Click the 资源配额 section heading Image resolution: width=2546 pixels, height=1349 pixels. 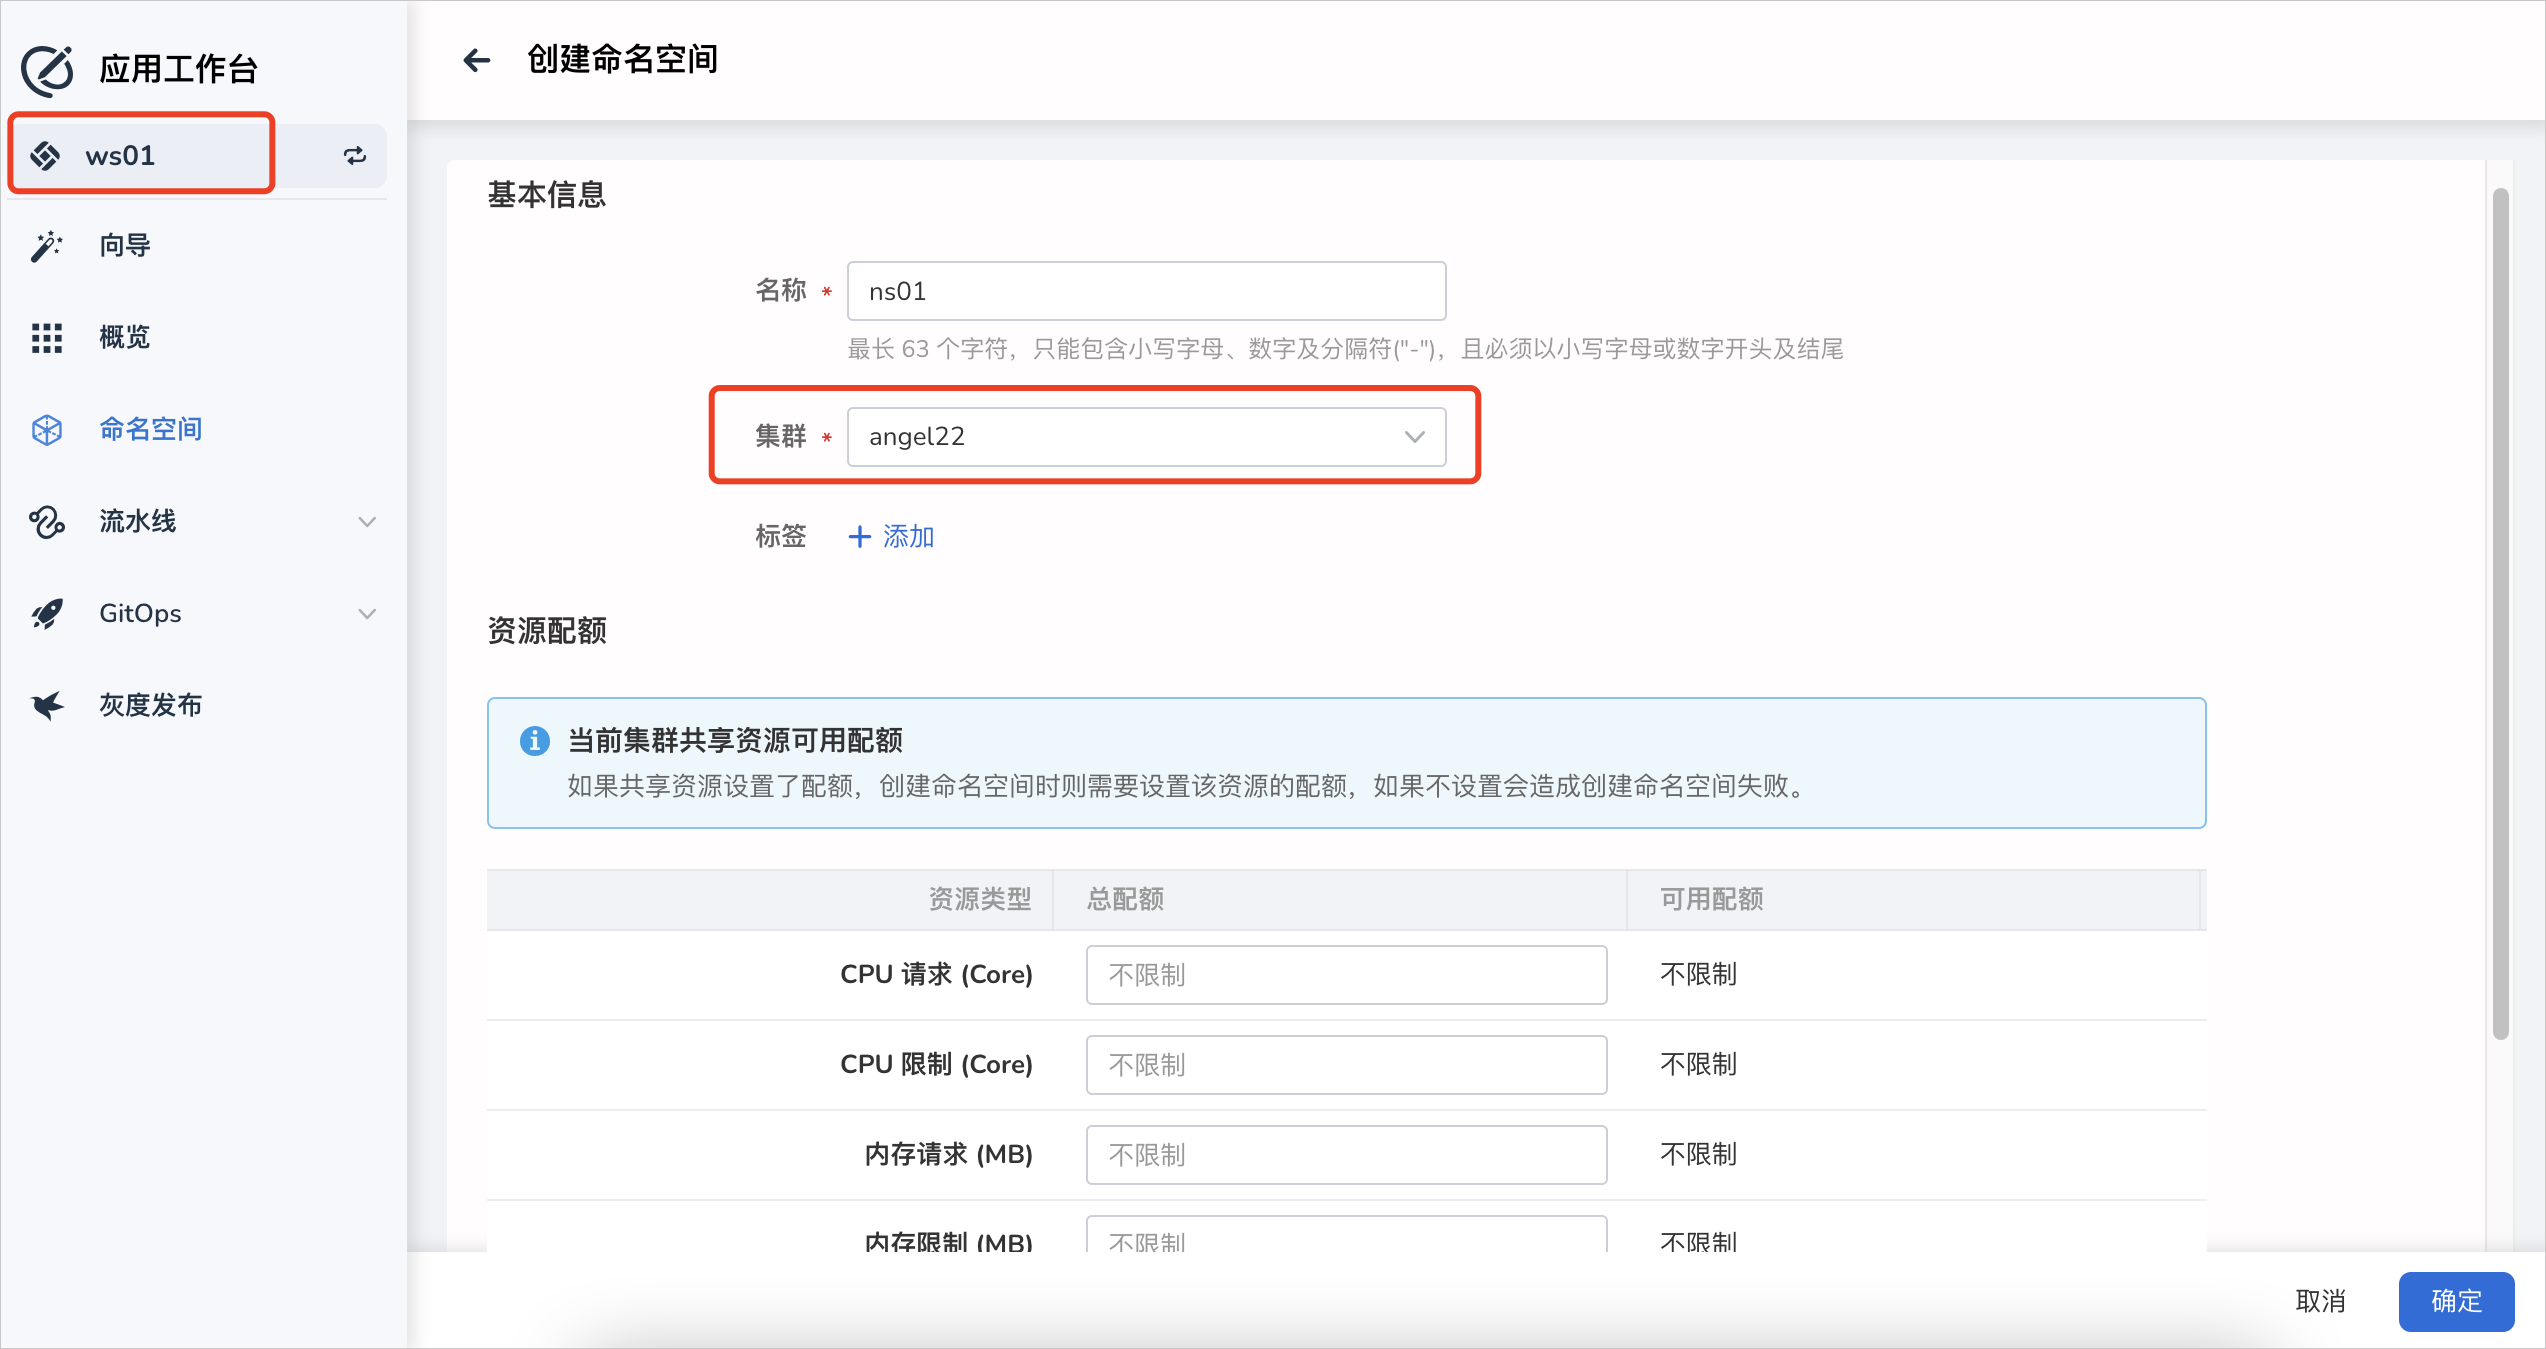[x=547, y=631]
